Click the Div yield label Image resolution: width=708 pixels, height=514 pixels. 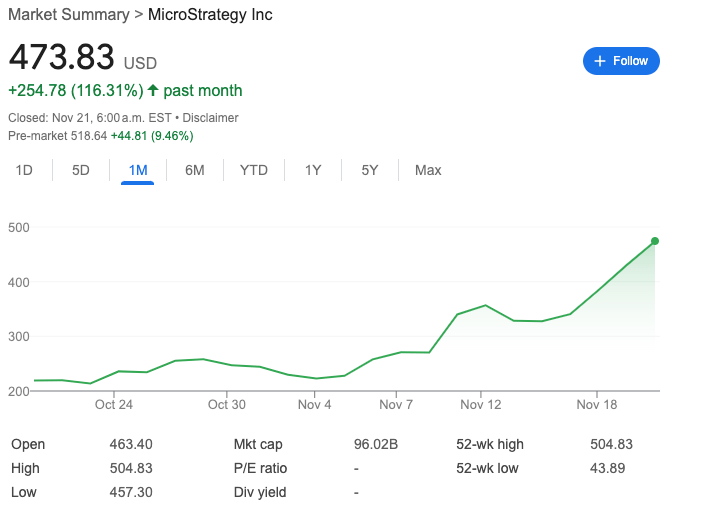[x=260, y=492]
